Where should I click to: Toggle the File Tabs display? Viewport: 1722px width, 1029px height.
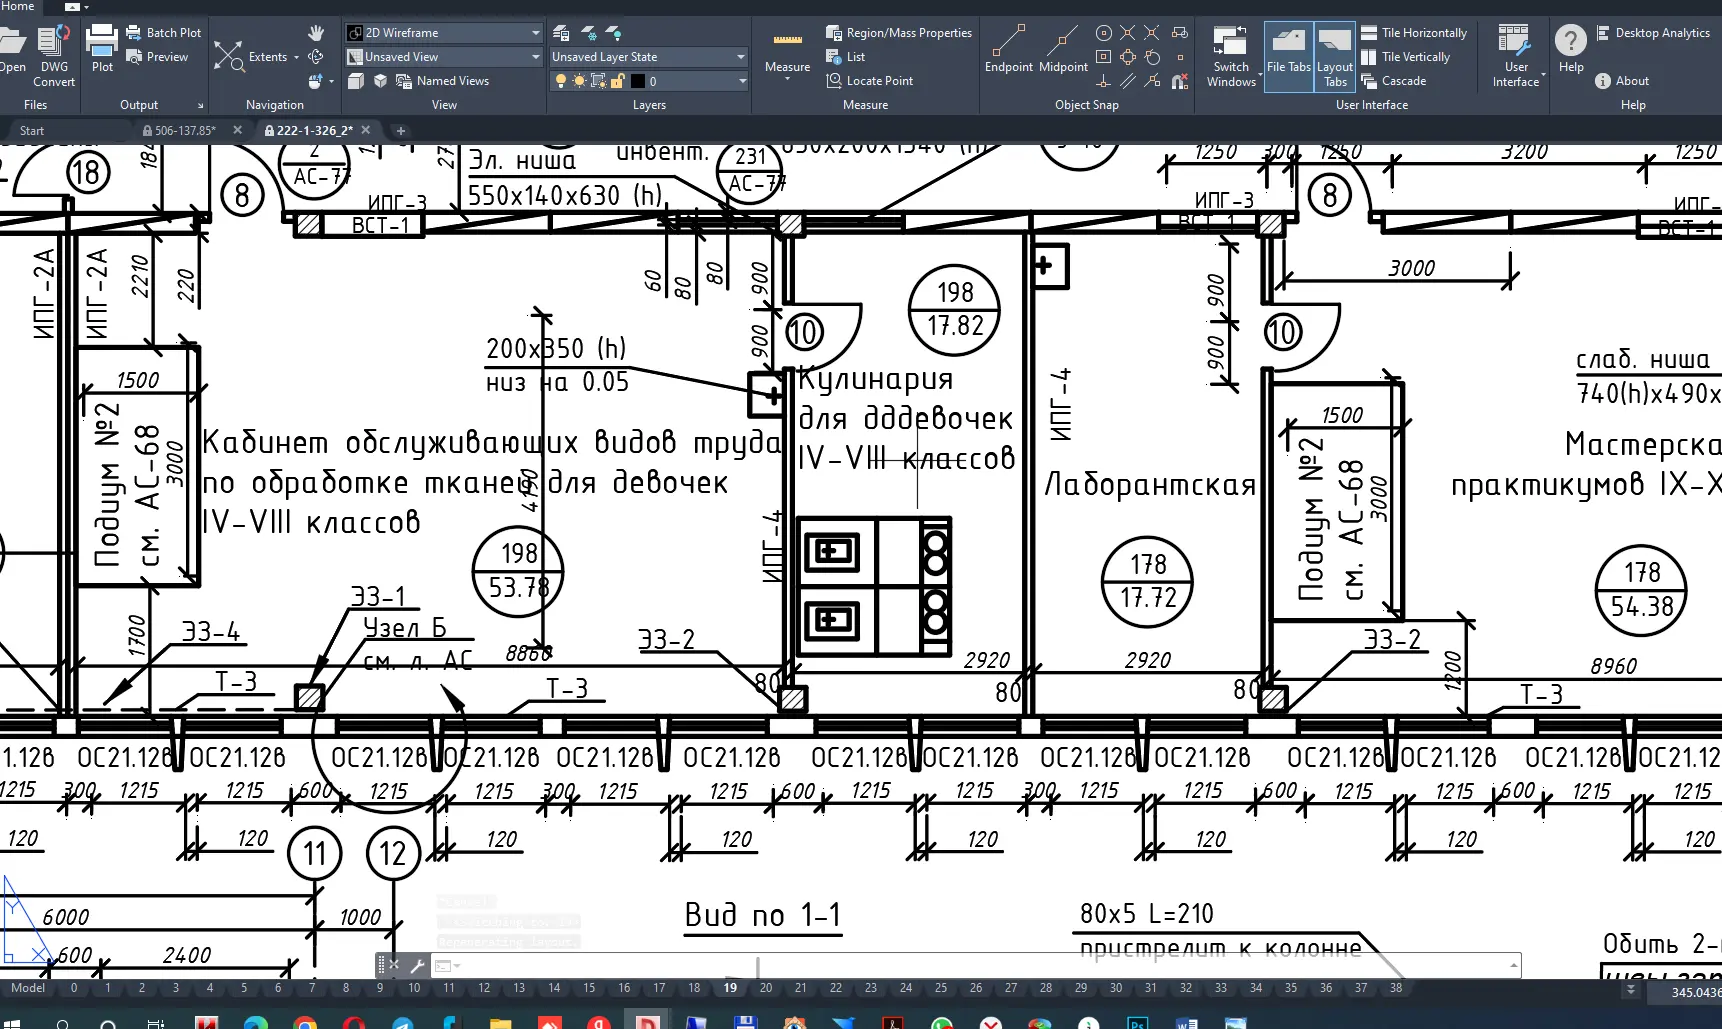1288,56
